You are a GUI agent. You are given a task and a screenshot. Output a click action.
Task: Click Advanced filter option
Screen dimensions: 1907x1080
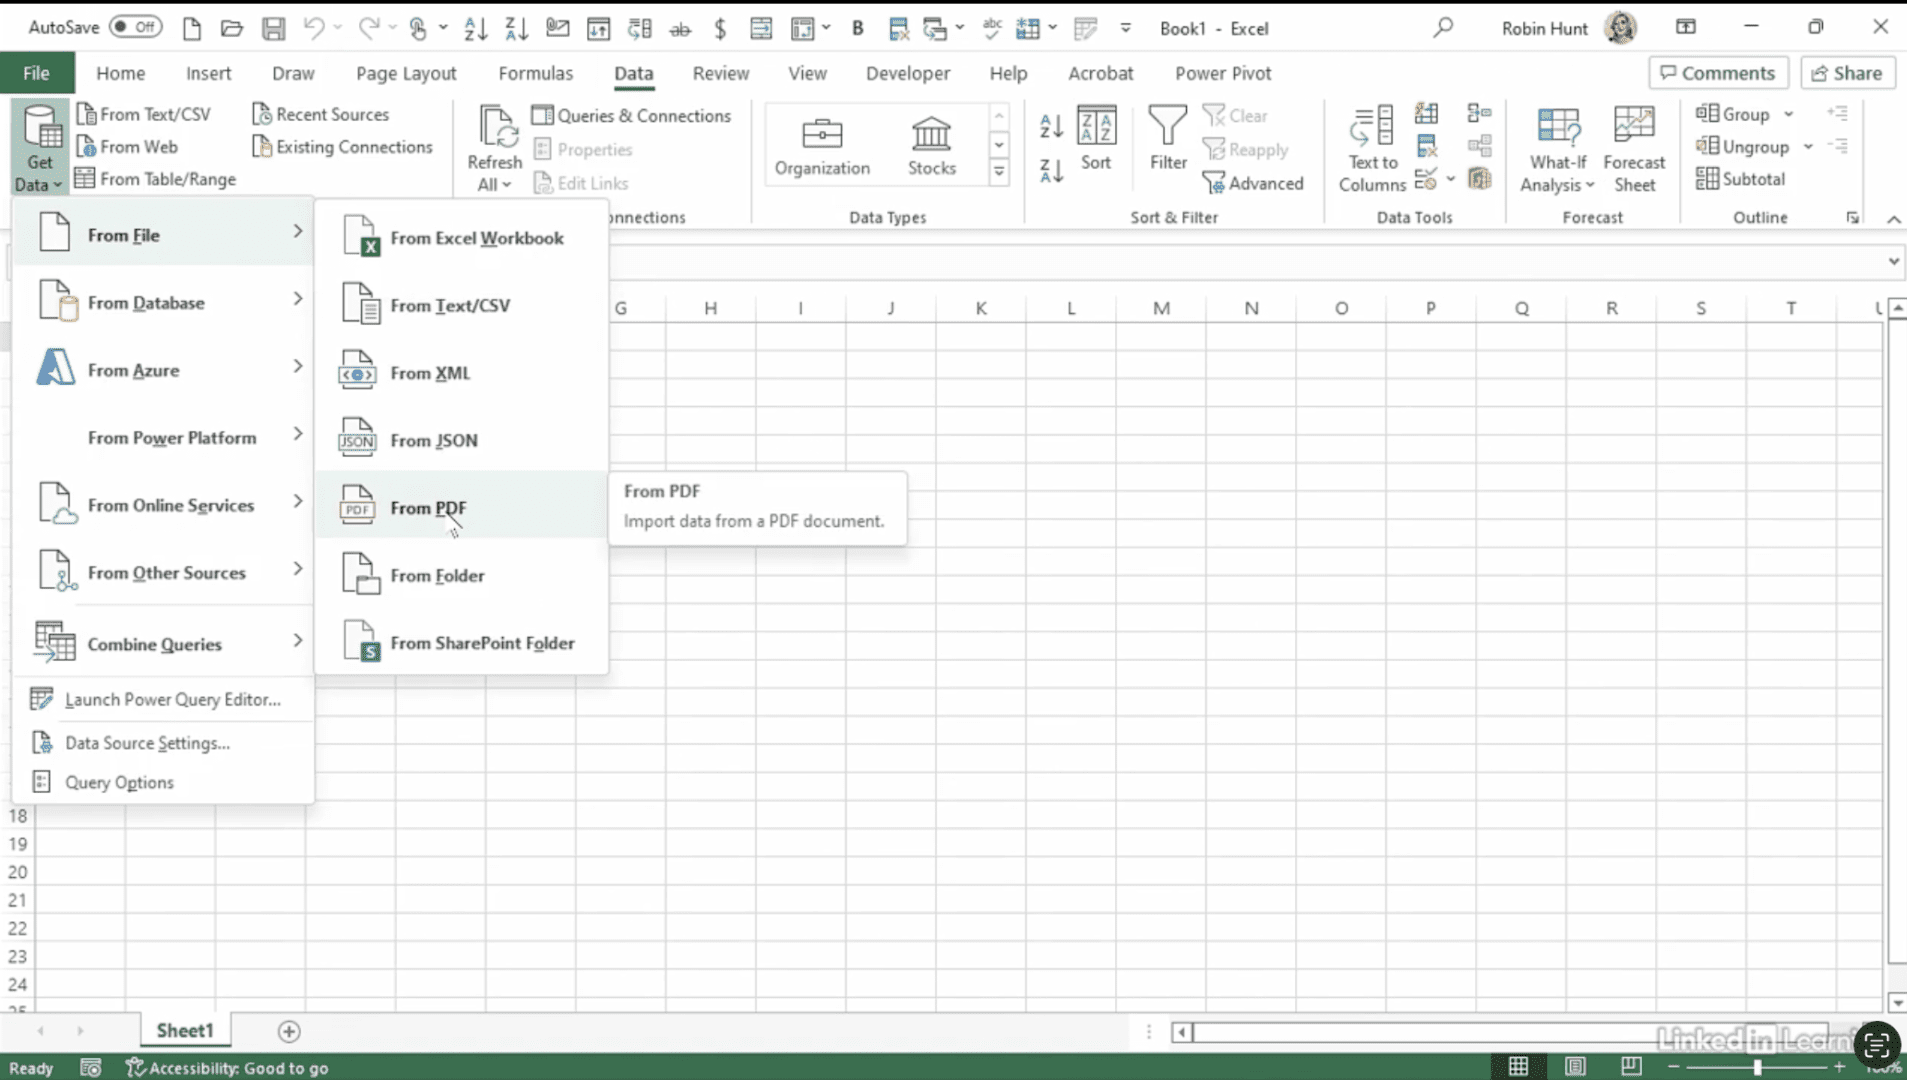pyautogui.click(x=1254, y=183)
